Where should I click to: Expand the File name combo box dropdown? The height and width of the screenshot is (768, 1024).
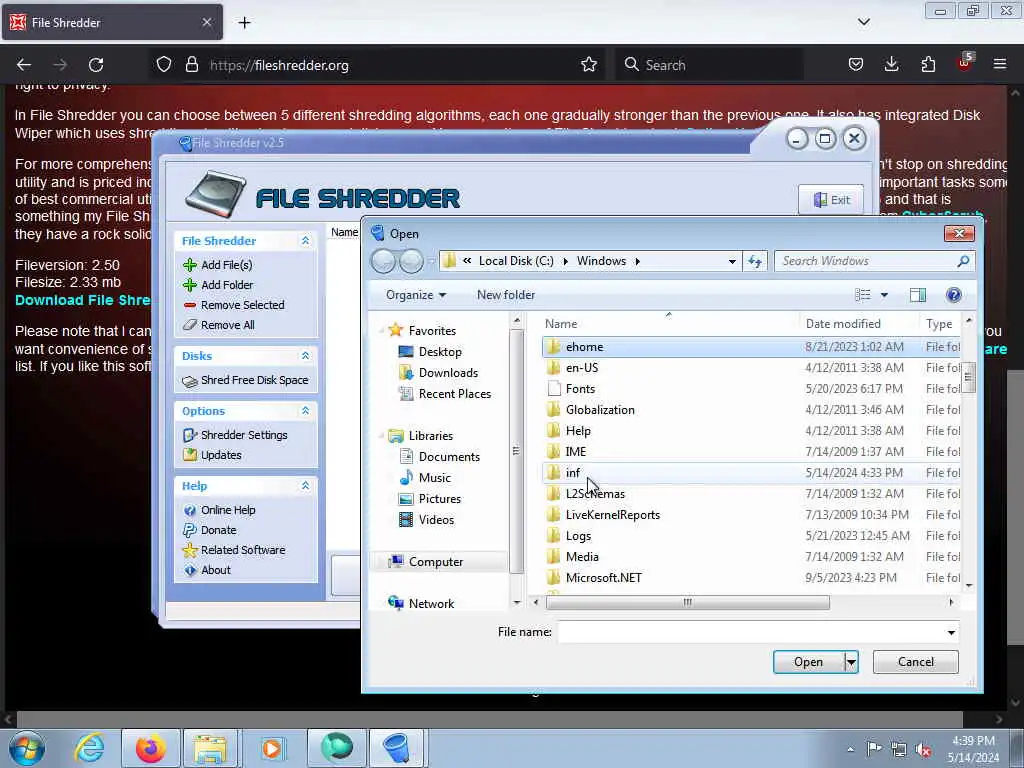(952, 632)
